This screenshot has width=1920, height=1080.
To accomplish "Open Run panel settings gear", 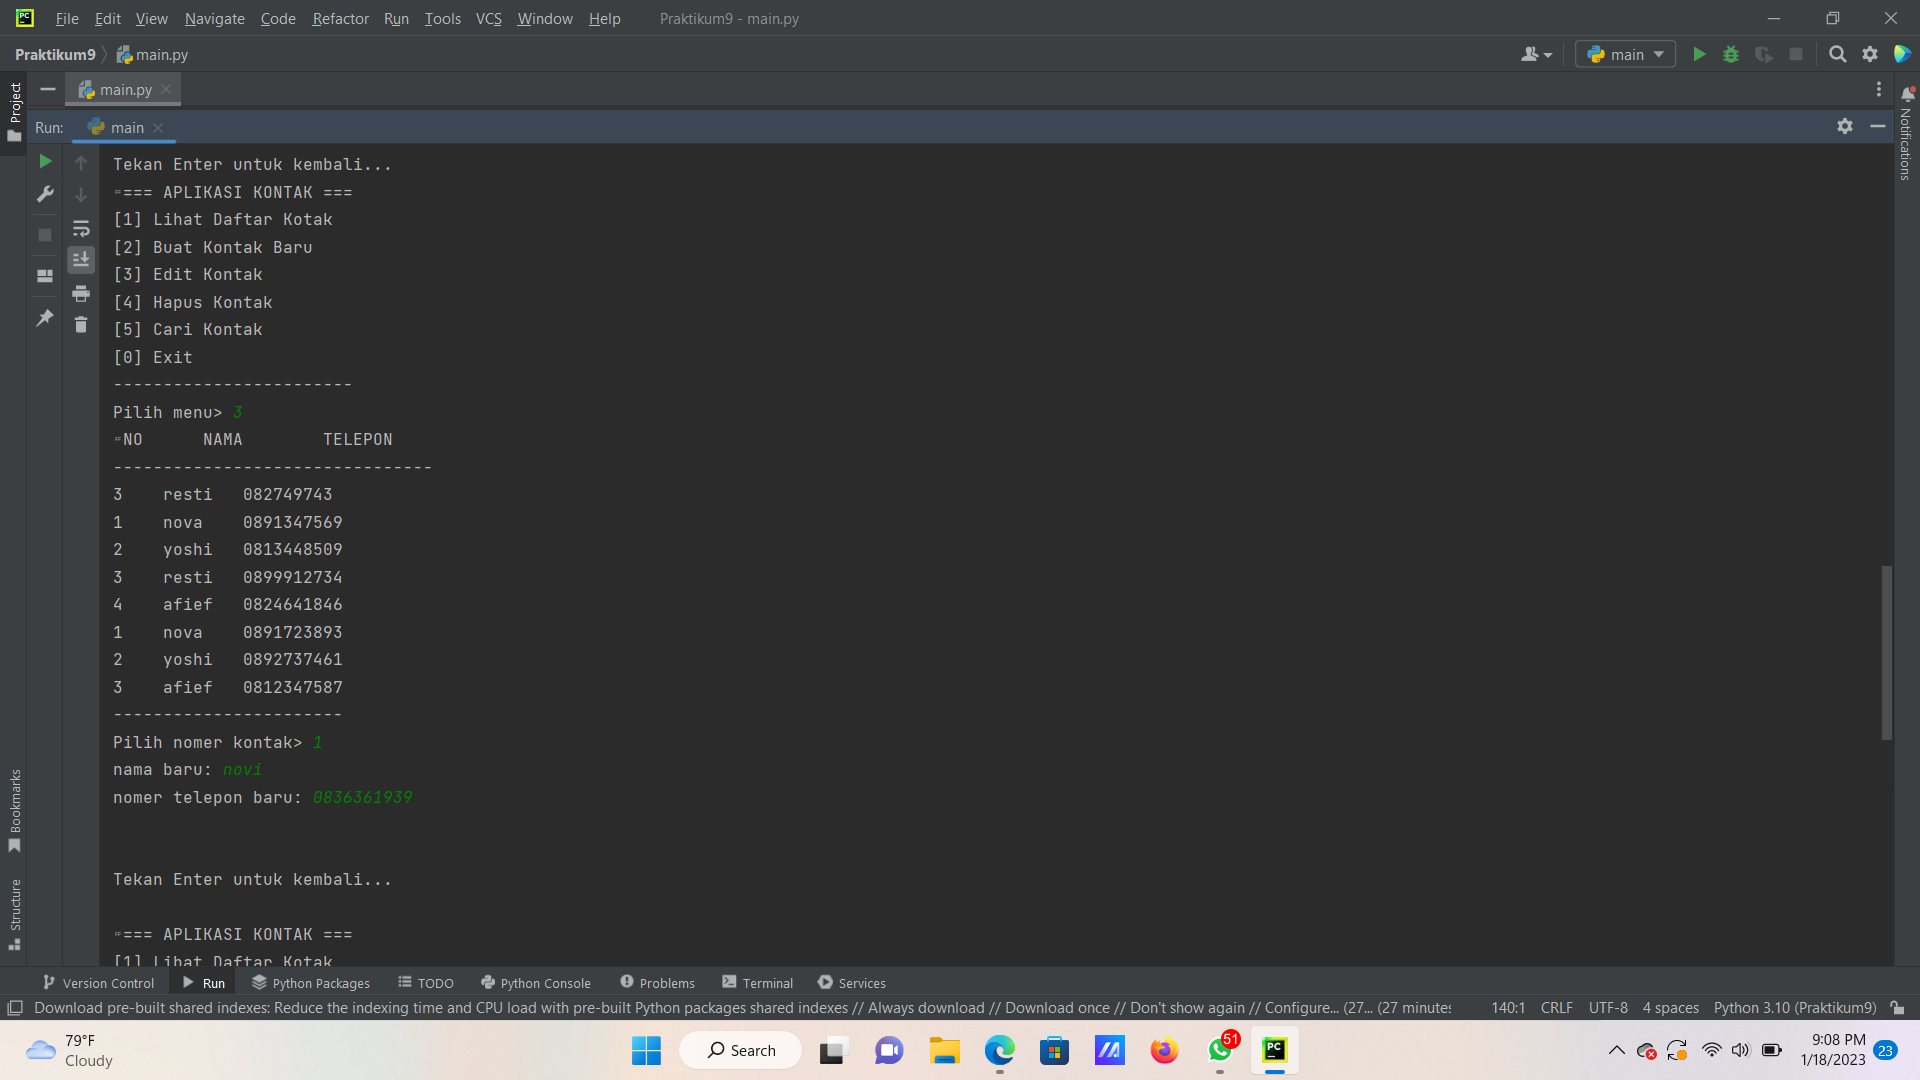I will [x=1845, y=126].
